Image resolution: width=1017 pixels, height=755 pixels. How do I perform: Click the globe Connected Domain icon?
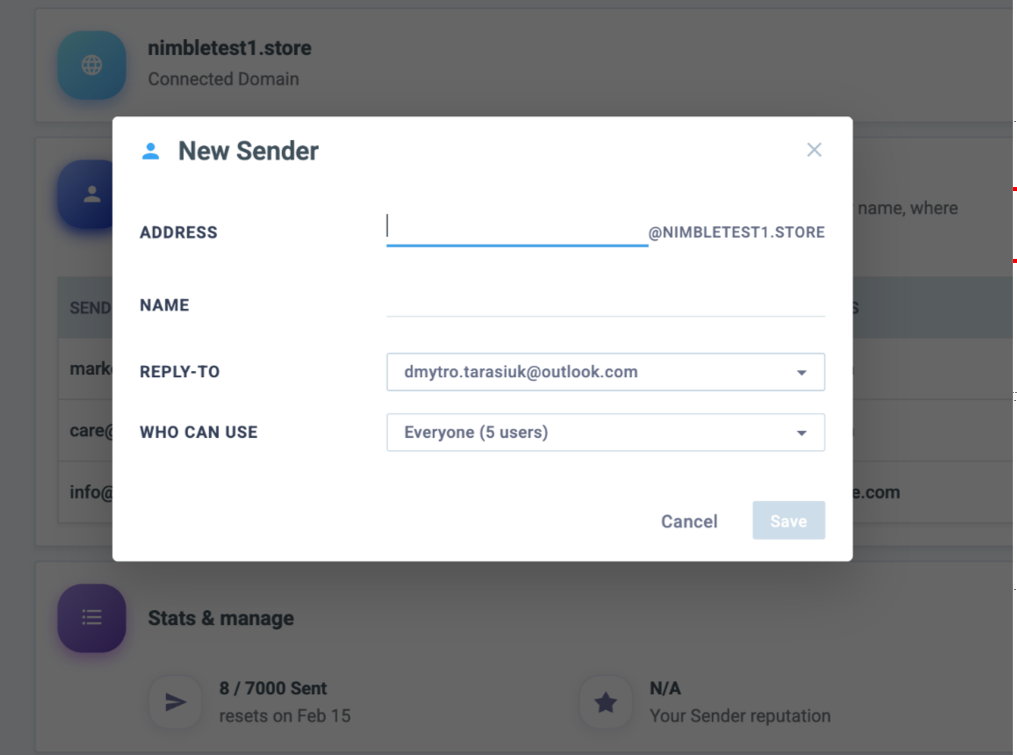coord(92,65)
